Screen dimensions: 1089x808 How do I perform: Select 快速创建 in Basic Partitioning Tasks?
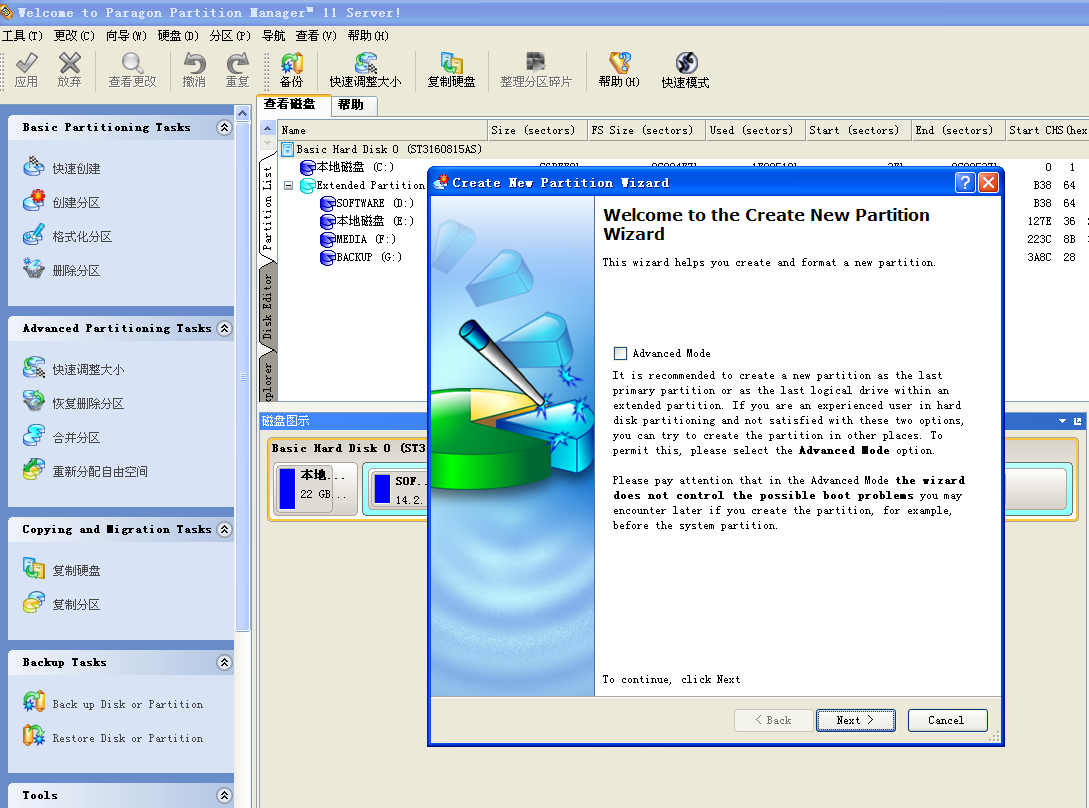[x=76, y=169]
